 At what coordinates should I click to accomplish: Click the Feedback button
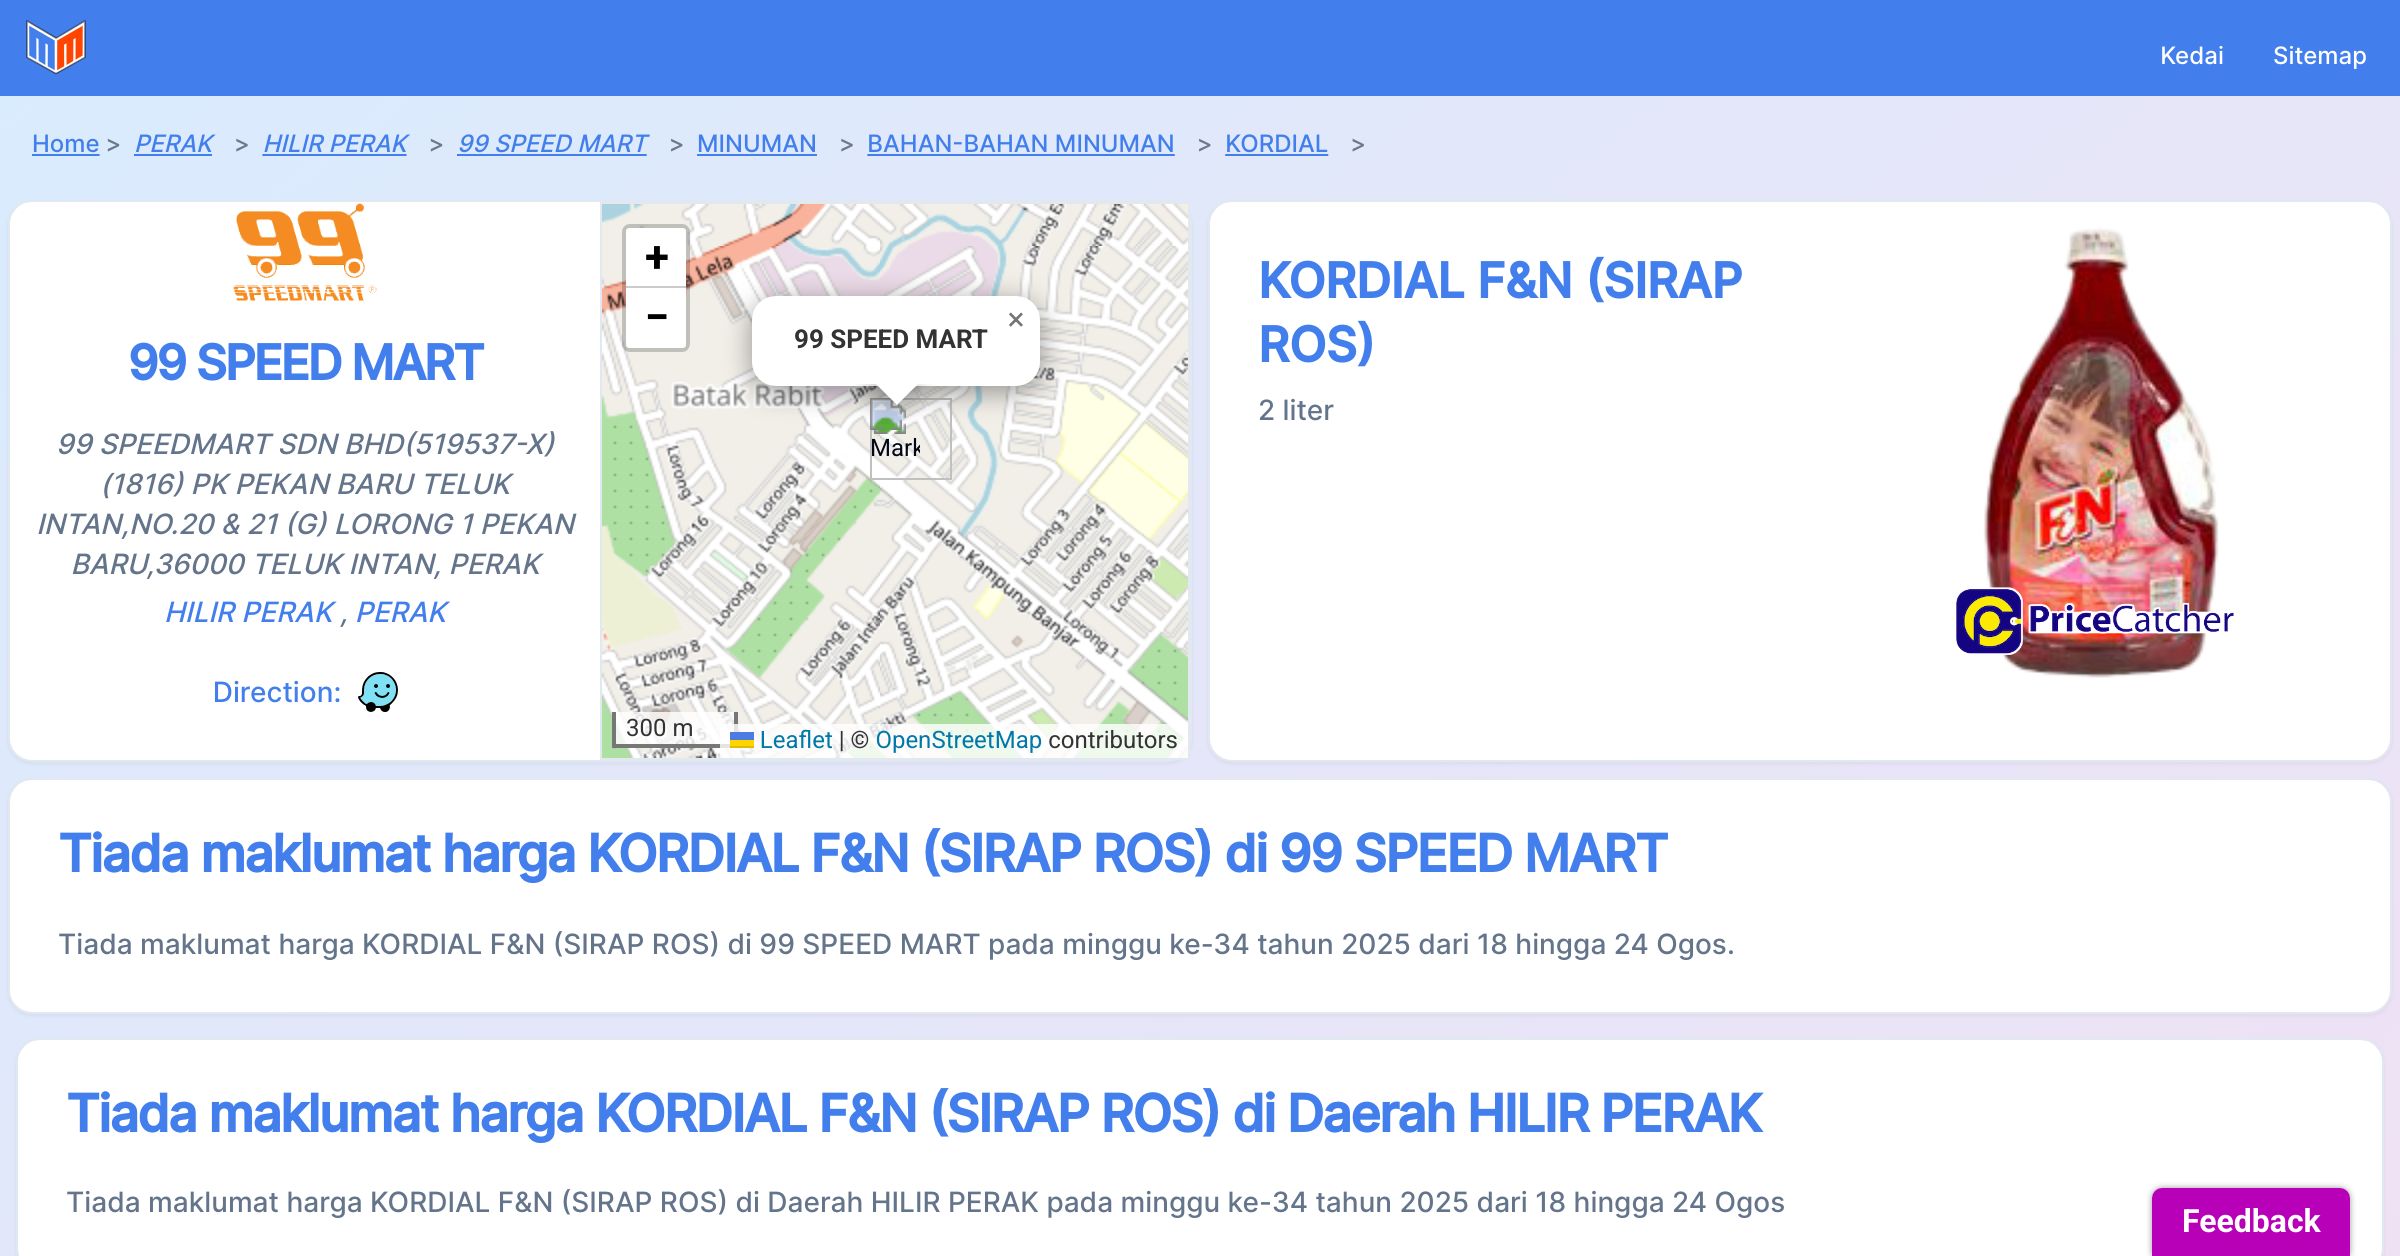[2250, 1220]
